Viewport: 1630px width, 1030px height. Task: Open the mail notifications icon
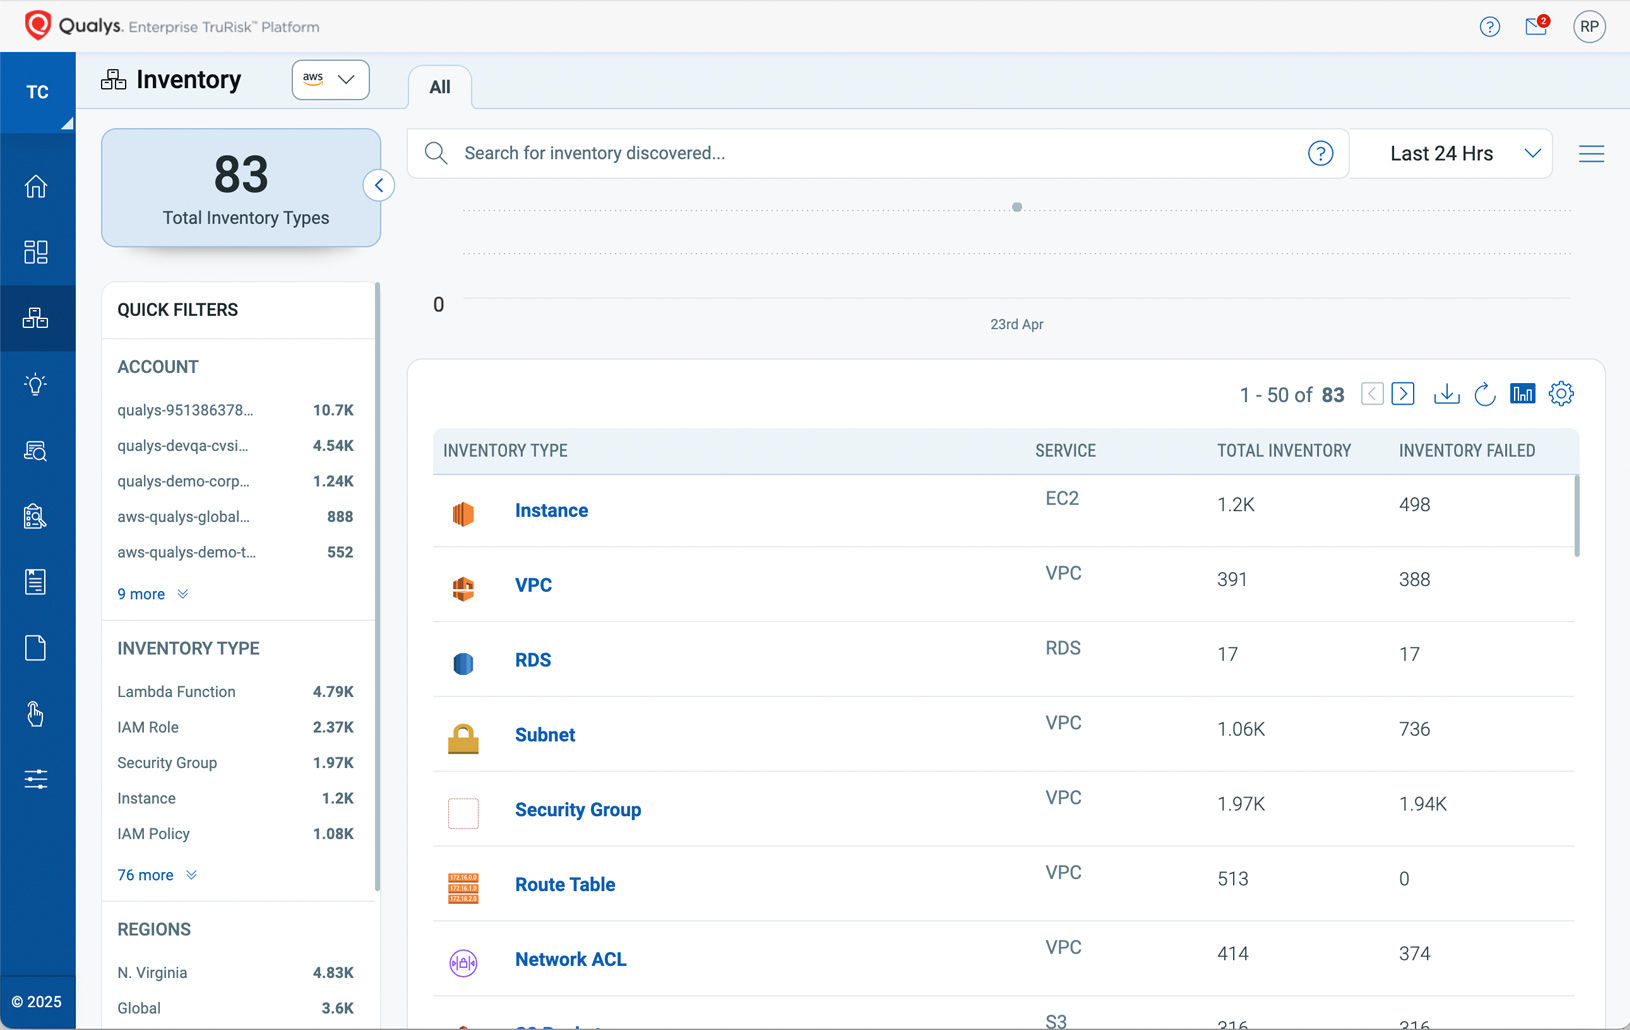tap(1537, 26)
